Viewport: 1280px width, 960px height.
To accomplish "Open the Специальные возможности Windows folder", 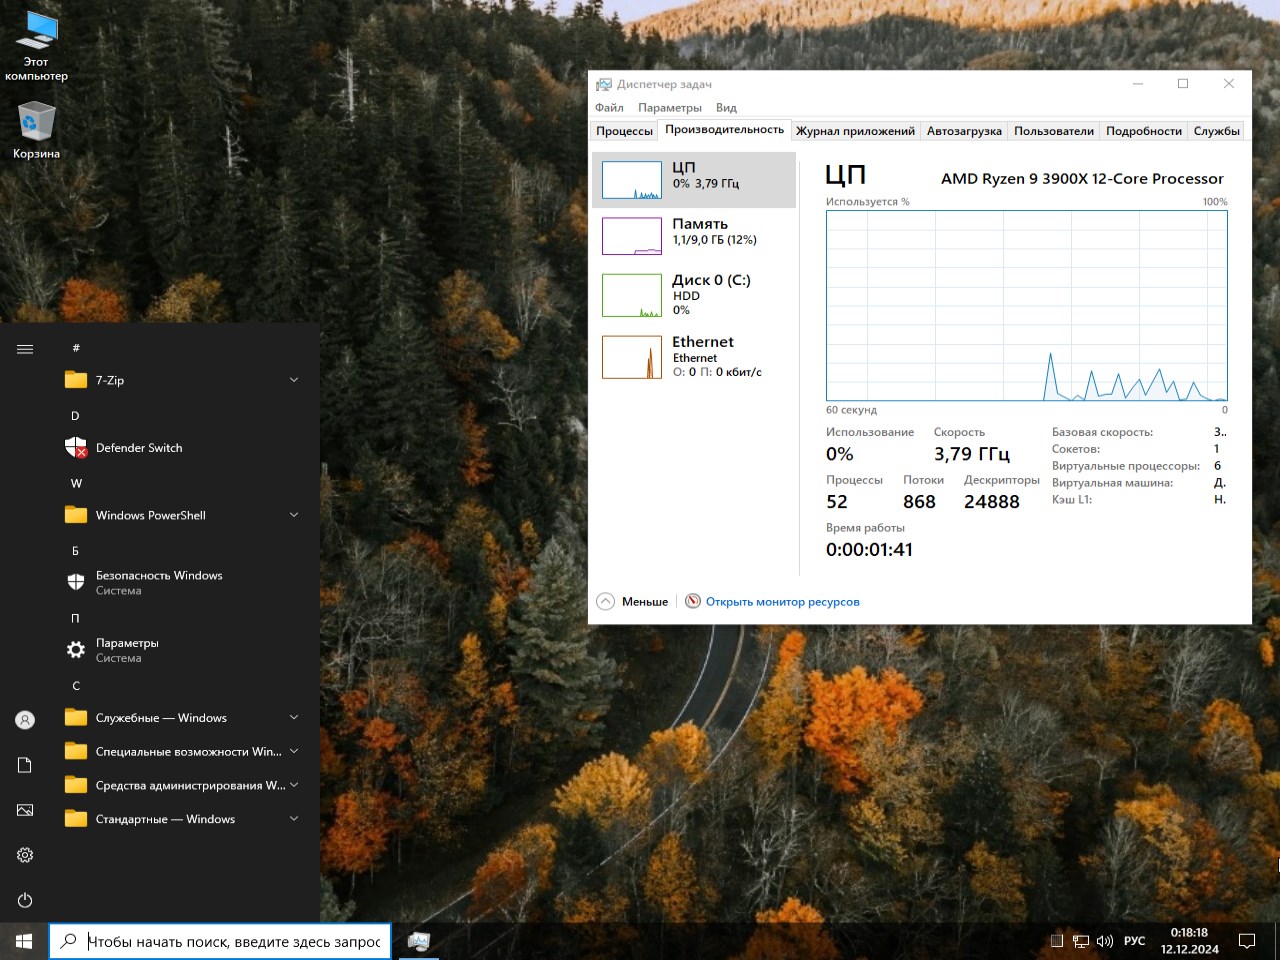I will point(184,751).
